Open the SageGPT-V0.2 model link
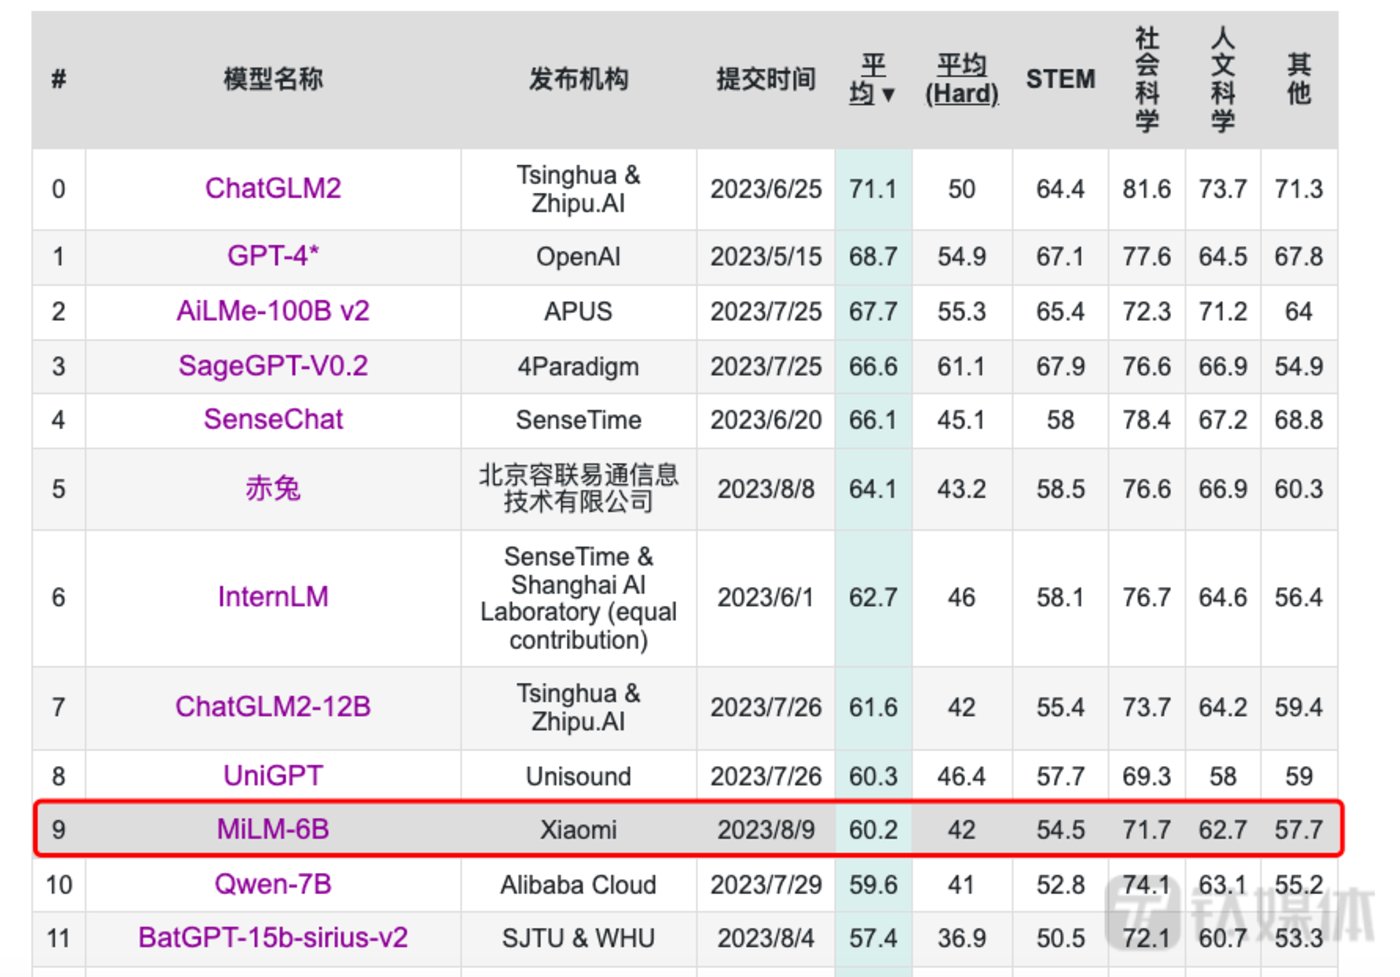 tap(273, 366)
